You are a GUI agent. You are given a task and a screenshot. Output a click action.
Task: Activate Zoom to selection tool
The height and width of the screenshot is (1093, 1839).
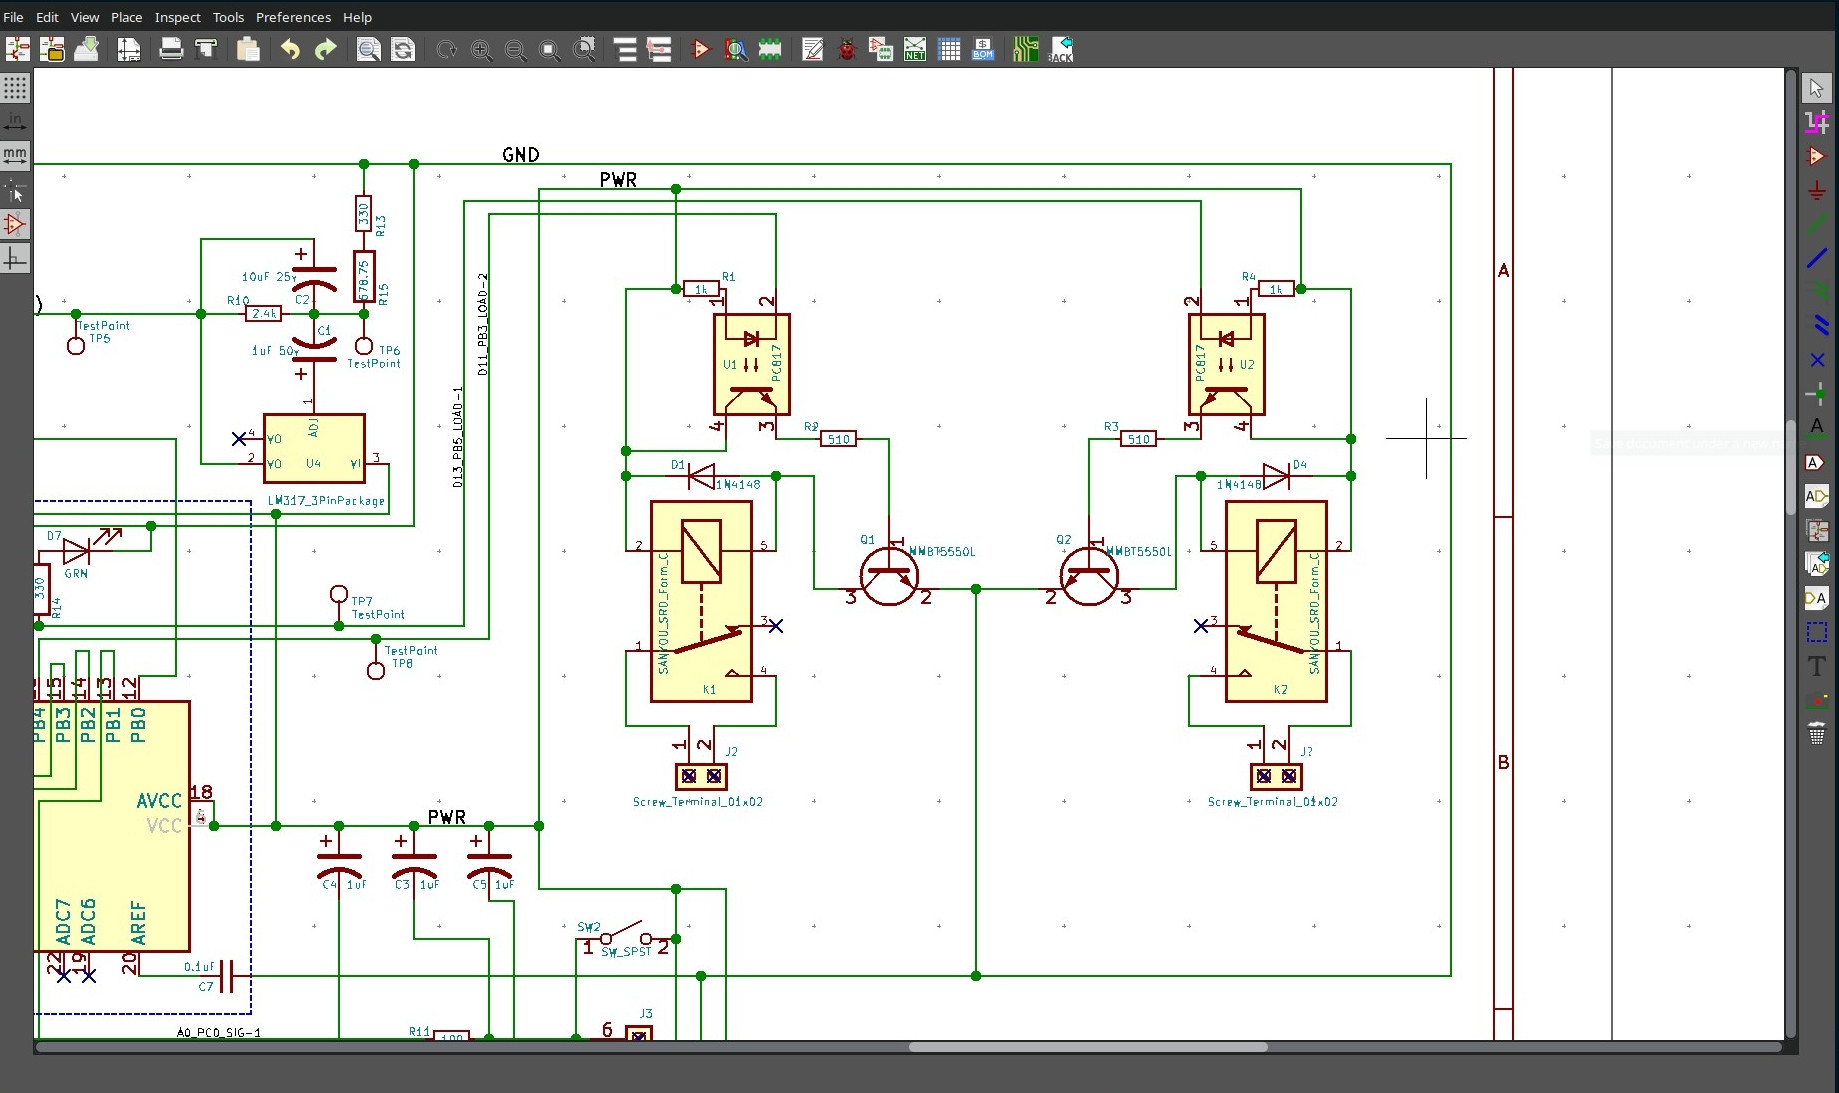pyautogui.click(x=585, y=49)
